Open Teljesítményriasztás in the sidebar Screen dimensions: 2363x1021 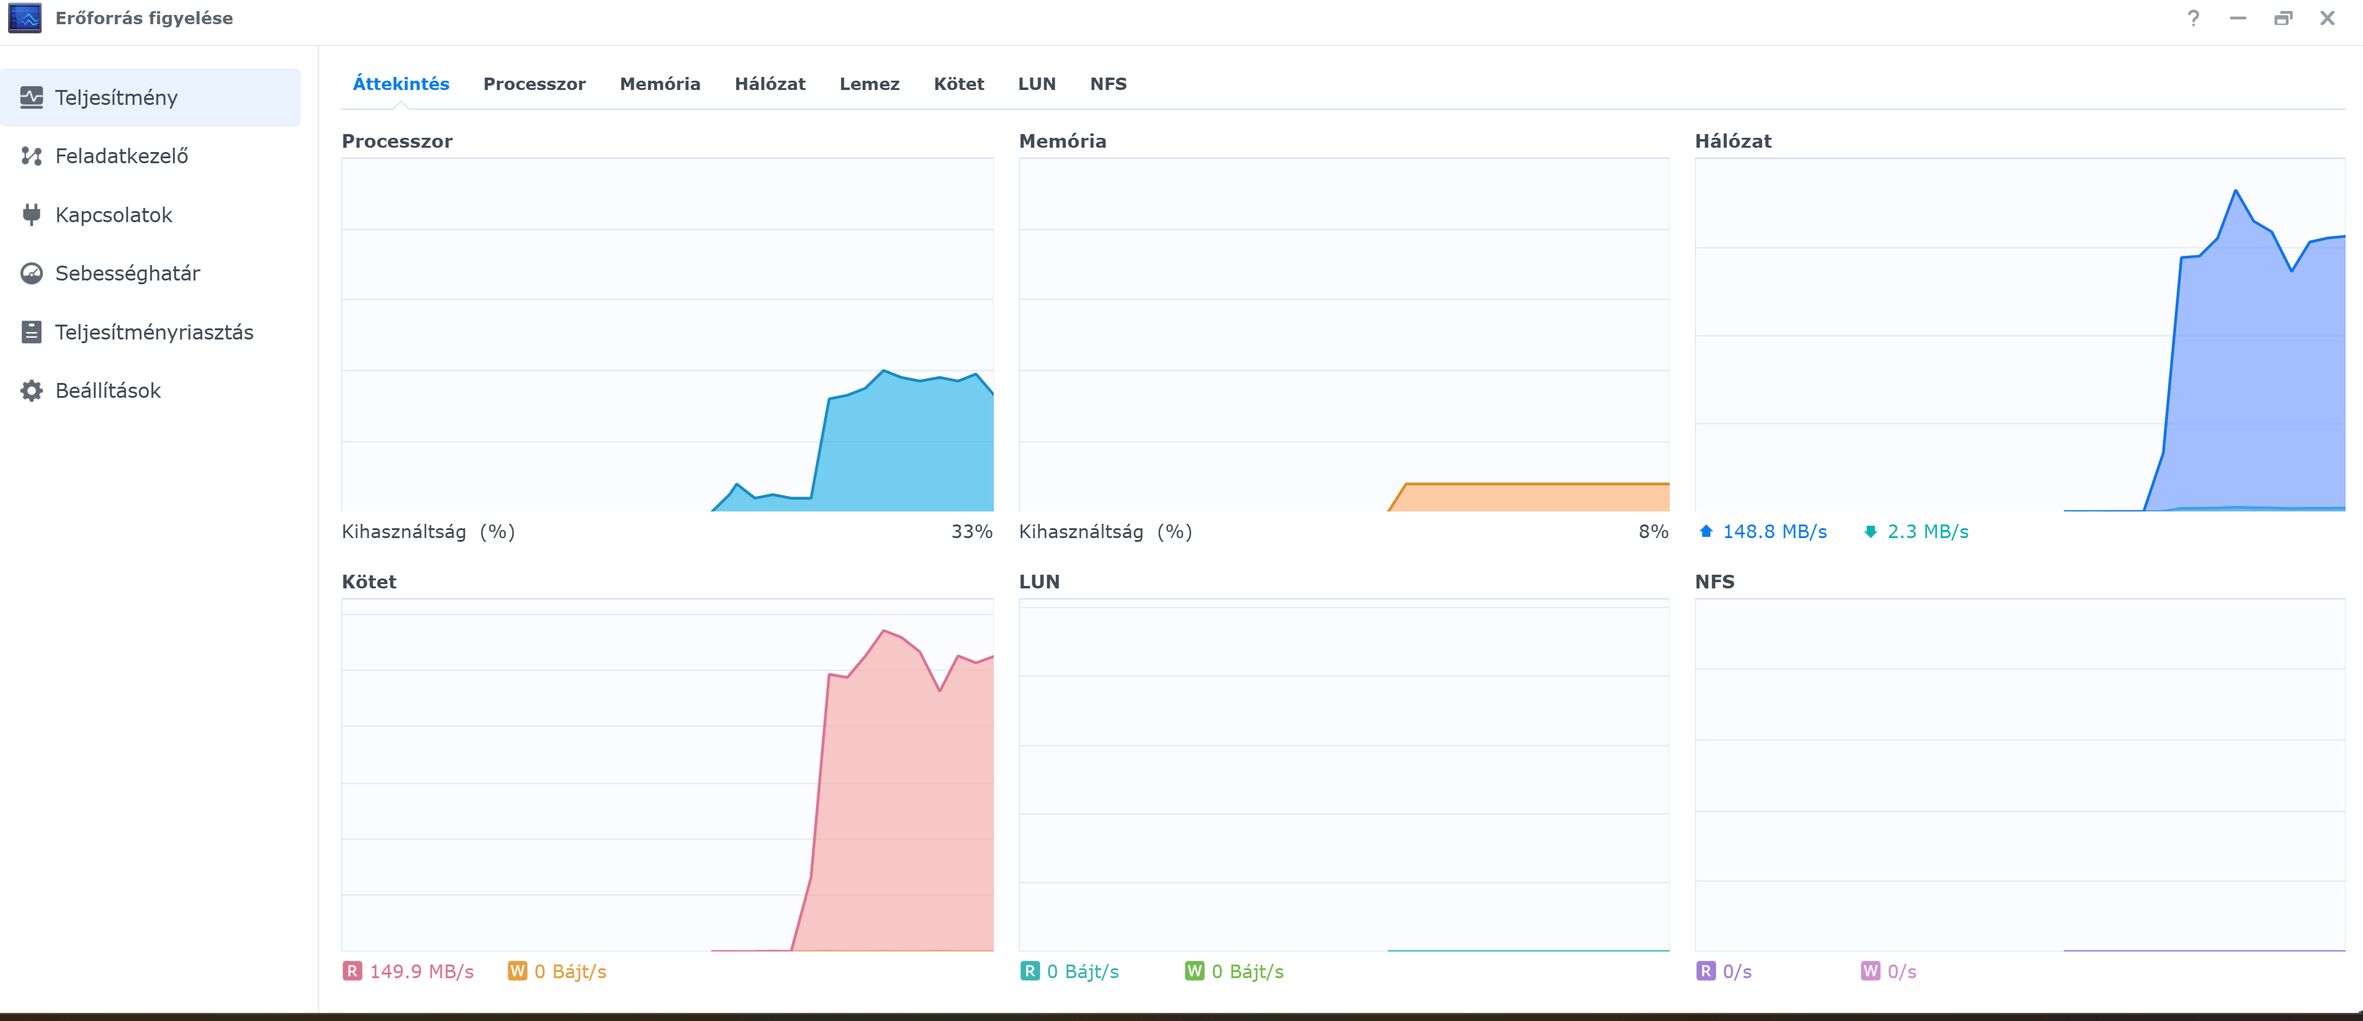[x=150, y=332]
